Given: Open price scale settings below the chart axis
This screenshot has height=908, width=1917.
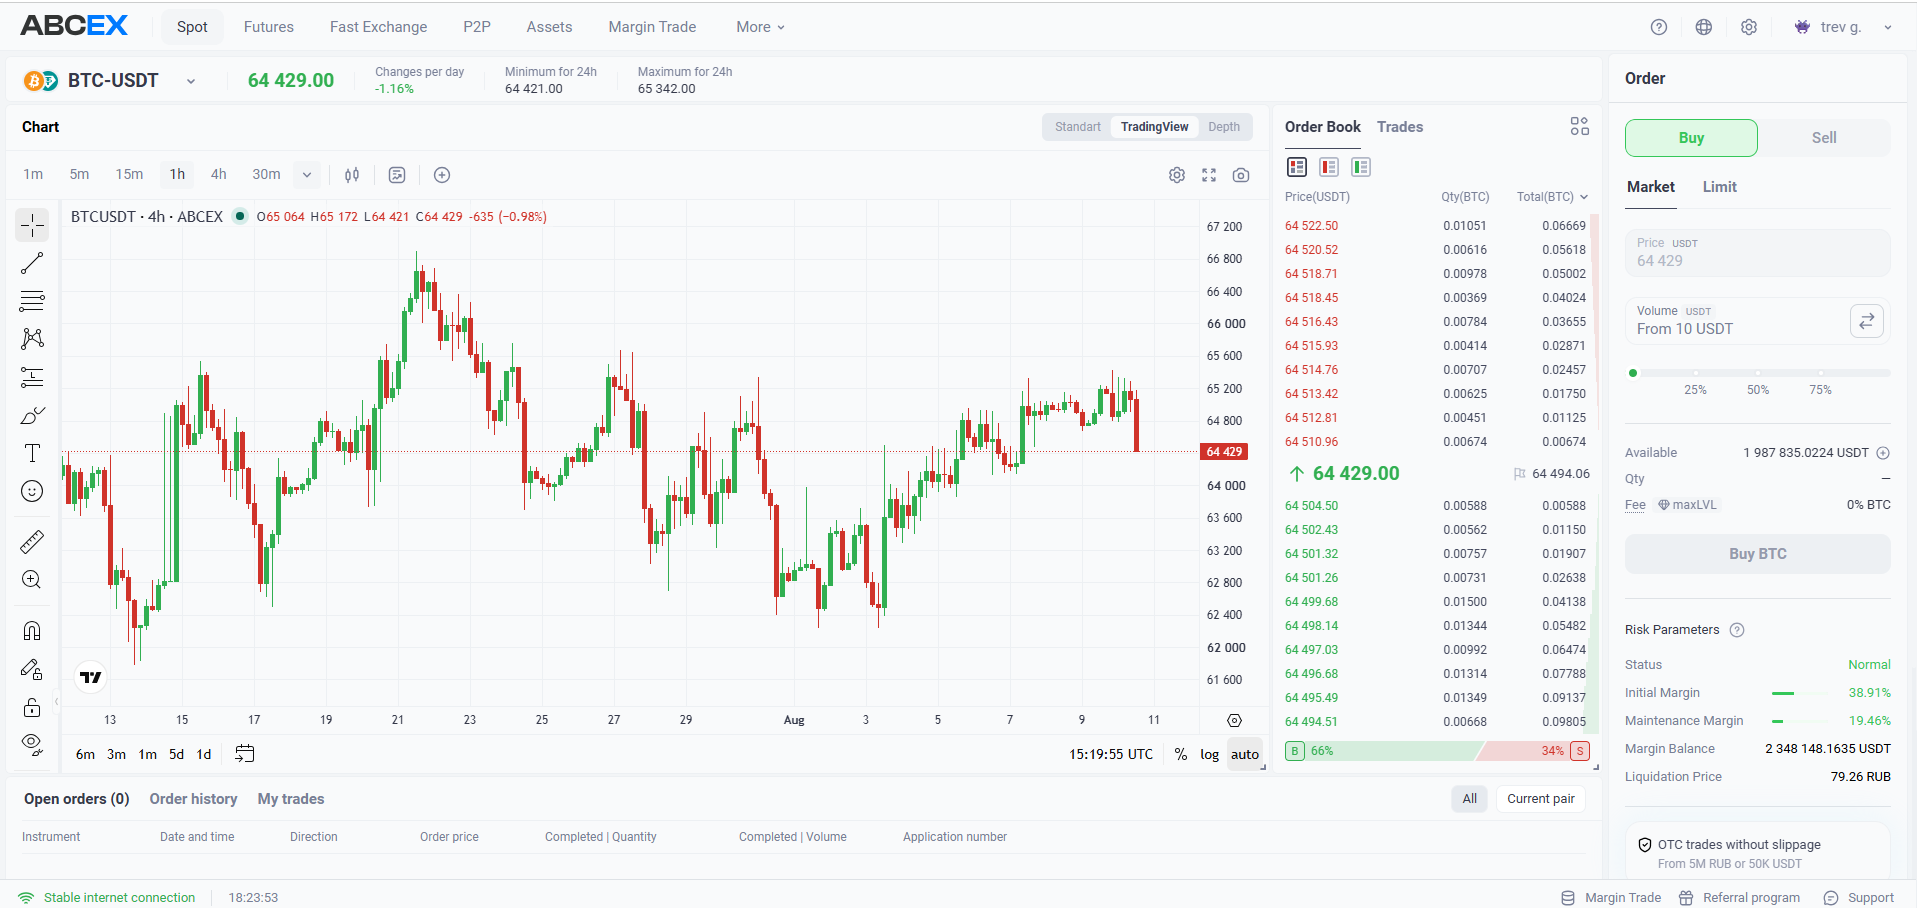Looking at the screenshot, I should click(1234, 720).
